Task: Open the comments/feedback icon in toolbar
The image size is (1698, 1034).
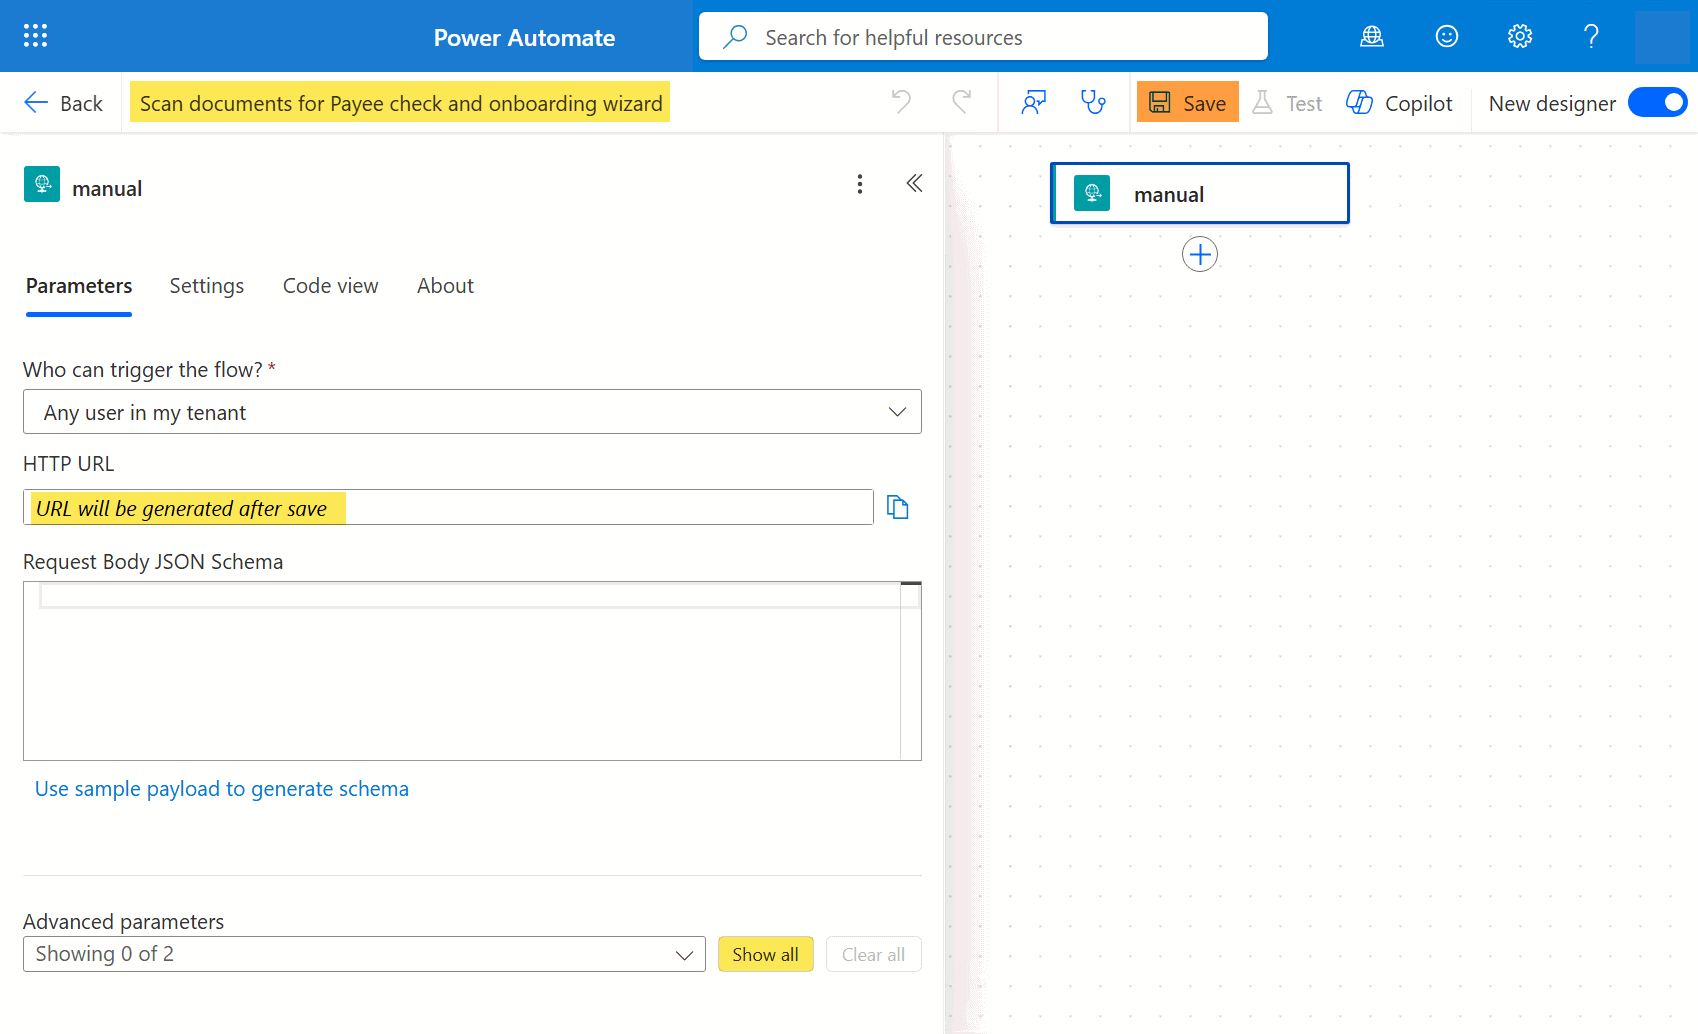Action: pyautogui.click(x=1034, y=102)
